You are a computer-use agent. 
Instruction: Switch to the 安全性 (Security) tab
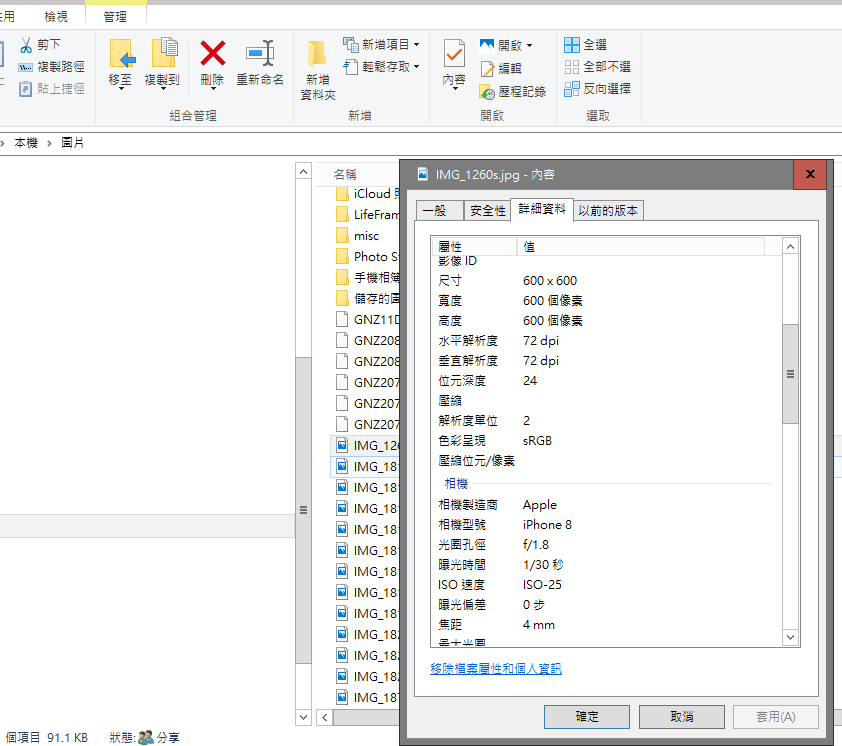click(487, 211)
